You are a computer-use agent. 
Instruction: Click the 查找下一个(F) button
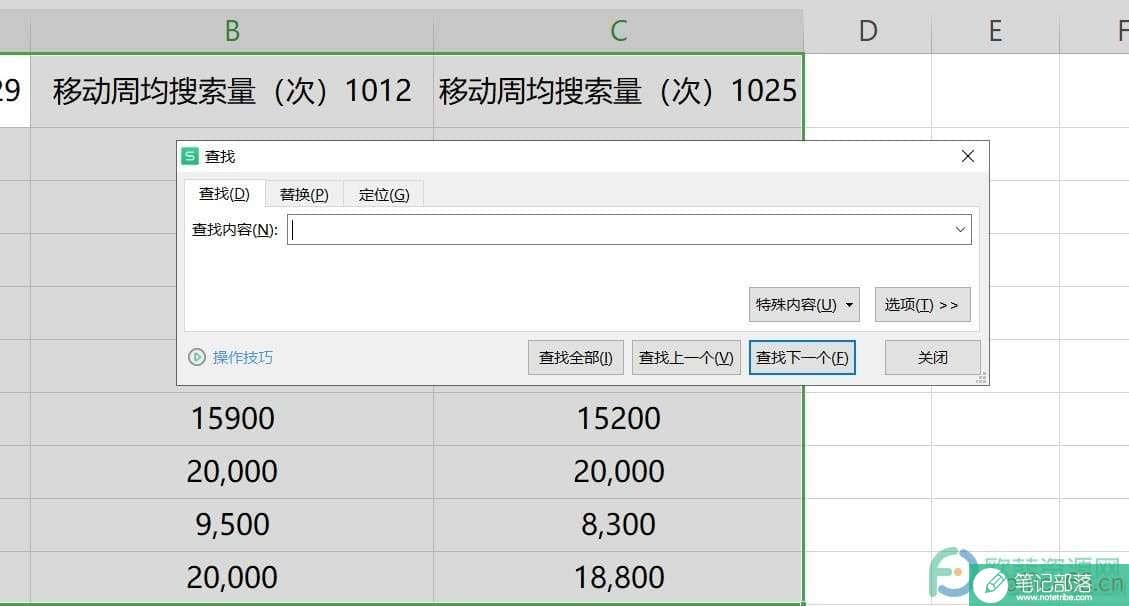tap(802, 358)
